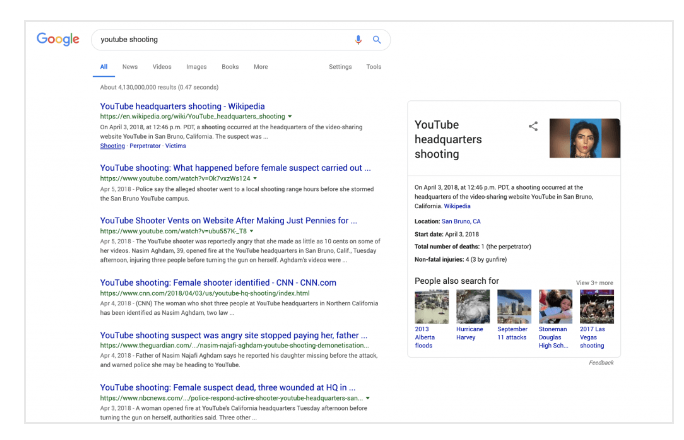The height and width of the screenshot is (440, 684).
Task: Click 'Non-fatal injuries' line
Action: pyautogui.click(x=461, y=259)
